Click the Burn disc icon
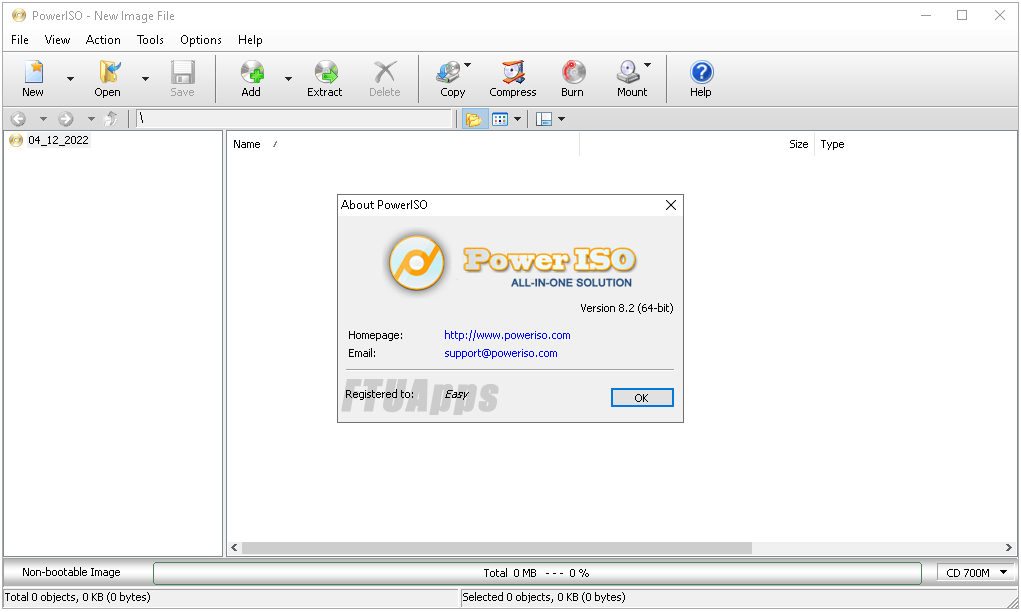Image resolution: width=1021 pixels, height=612 pixels. point(573,72)
